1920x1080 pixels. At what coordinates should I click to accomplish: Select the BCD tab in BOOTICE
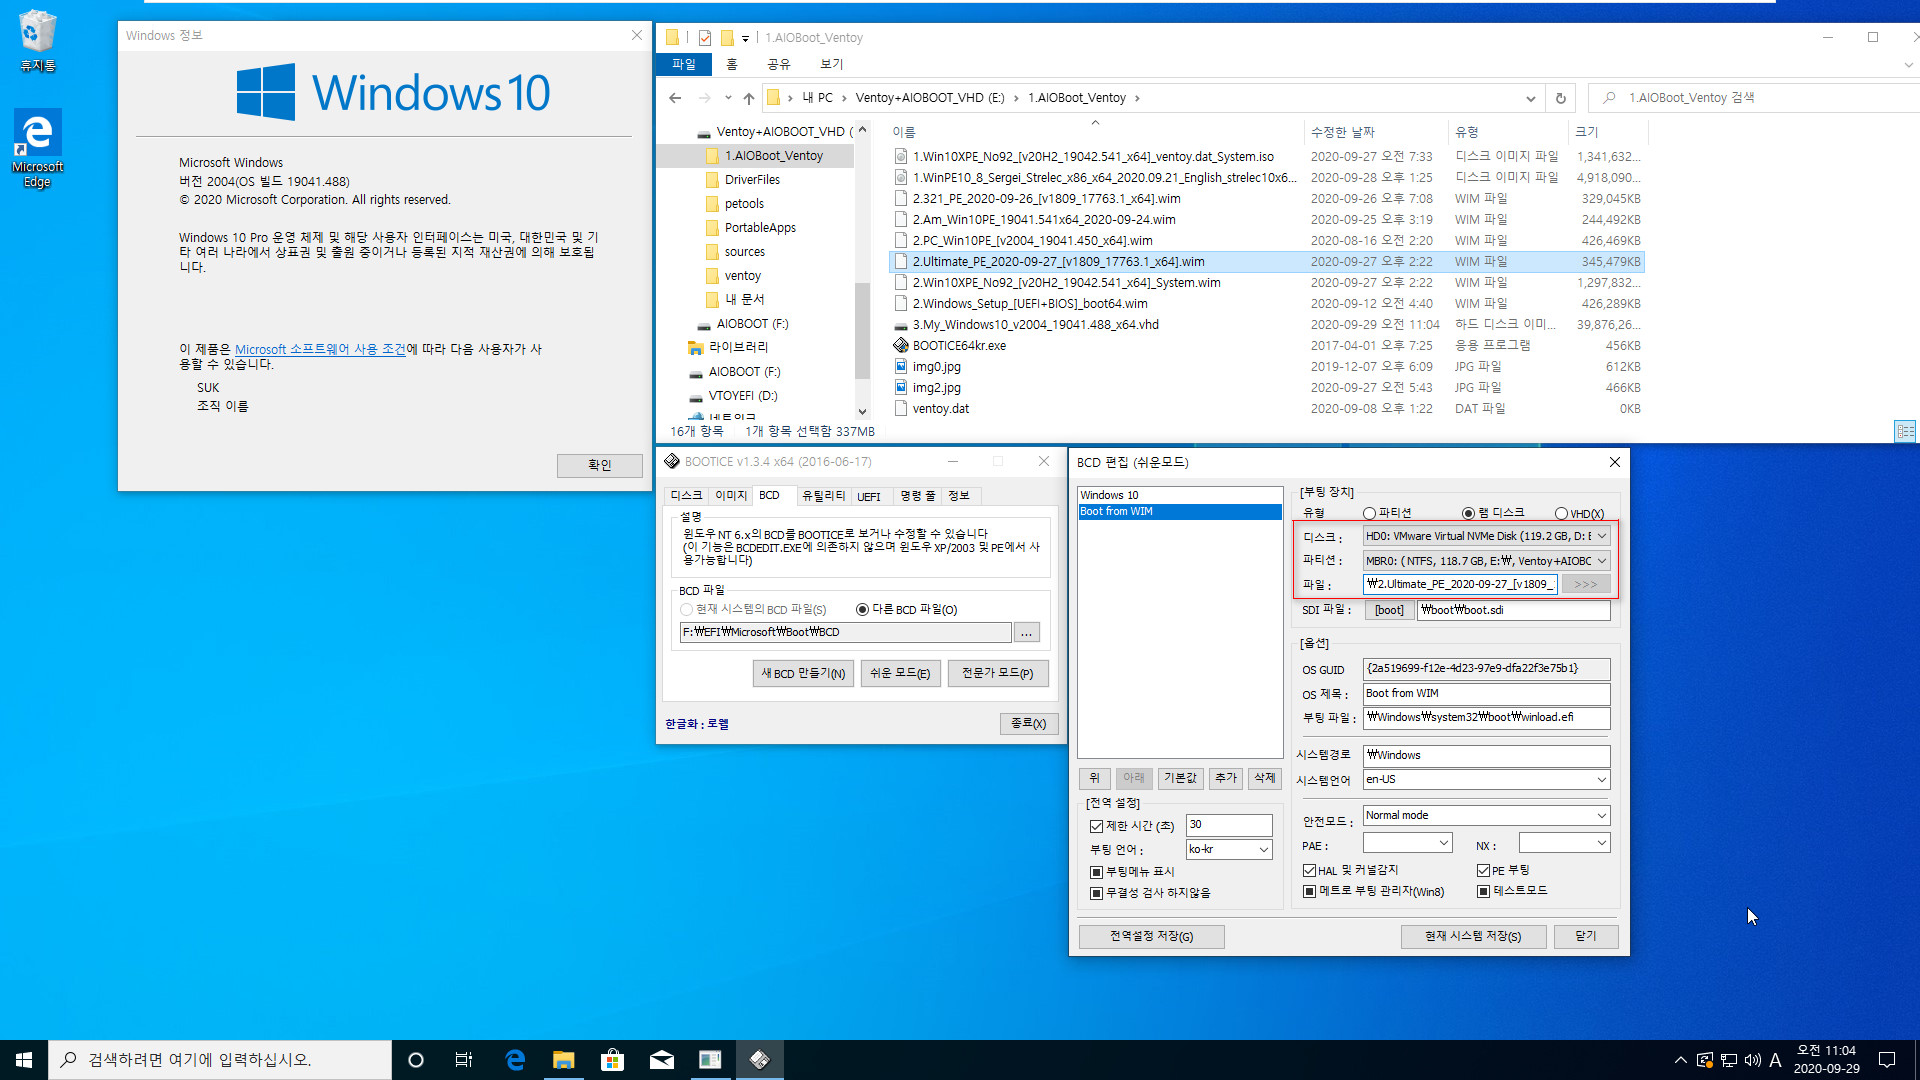769,495
